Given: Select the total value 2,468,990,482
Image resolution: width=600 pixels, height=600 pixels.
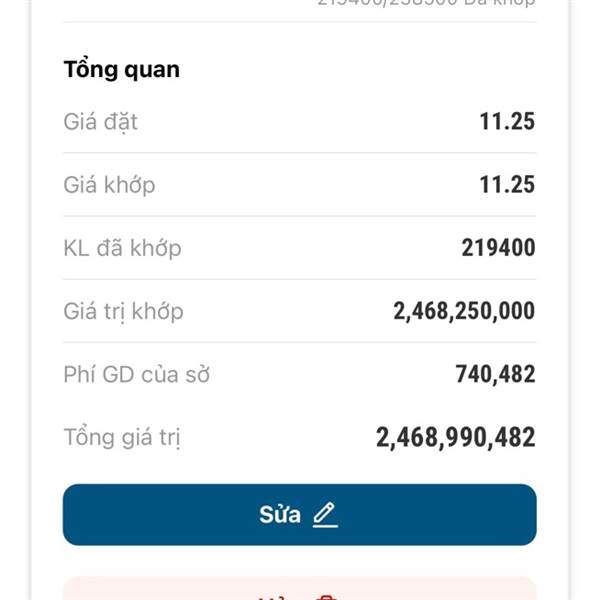Looking at the screenshot, I should pyautogui.click(x=455, y=437).
